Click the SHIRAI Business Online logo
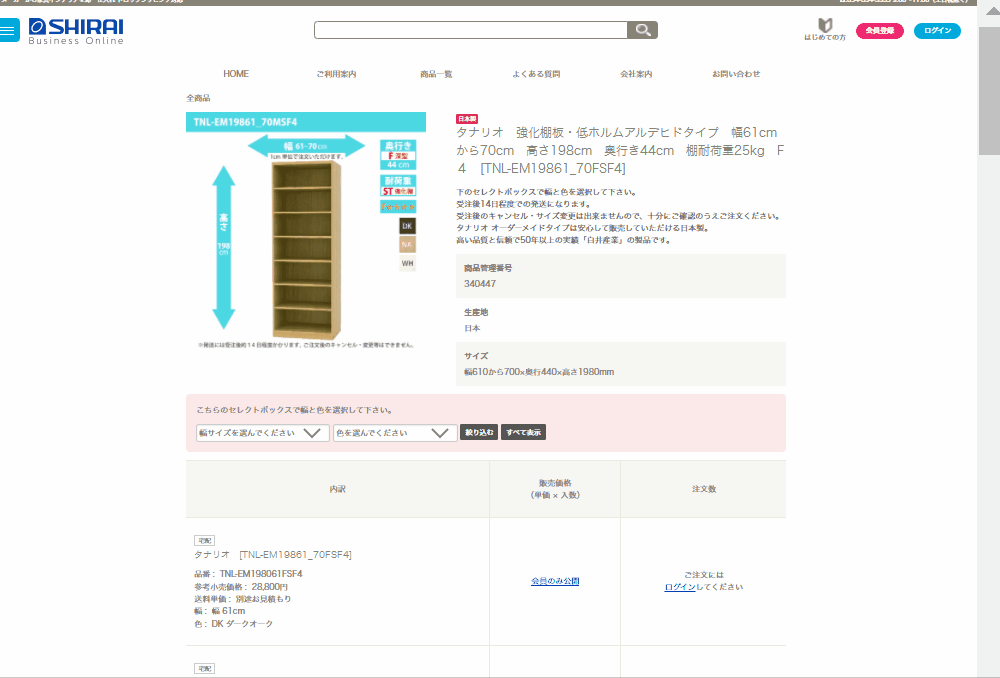 point(76,31)
